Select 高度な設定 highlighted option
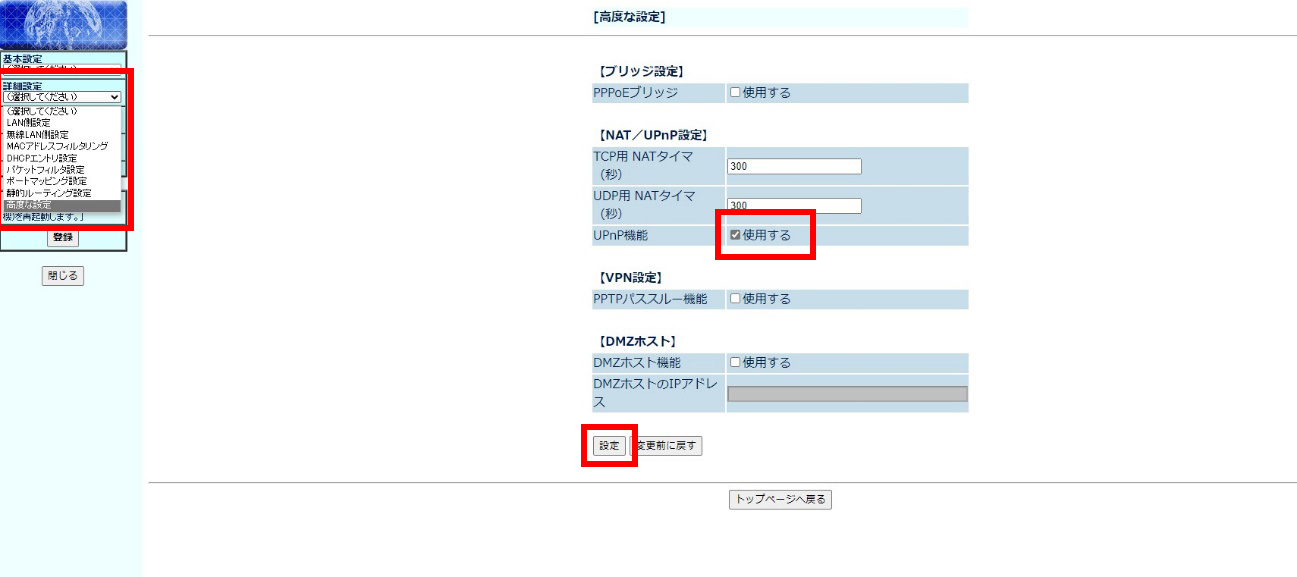Viewport: 1297px width, 577px height. click(x=30, y=205)
